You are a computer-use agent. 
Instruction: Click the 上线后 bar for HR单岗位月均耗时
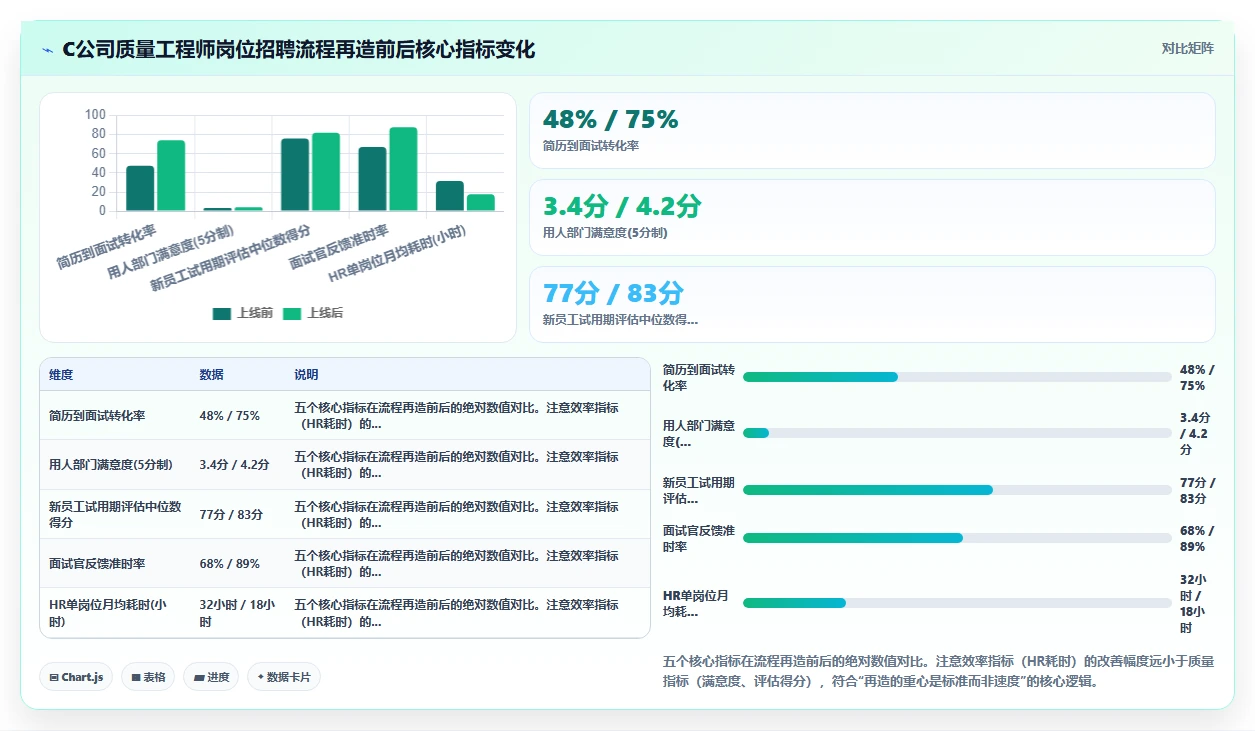[x=481, y=202]
